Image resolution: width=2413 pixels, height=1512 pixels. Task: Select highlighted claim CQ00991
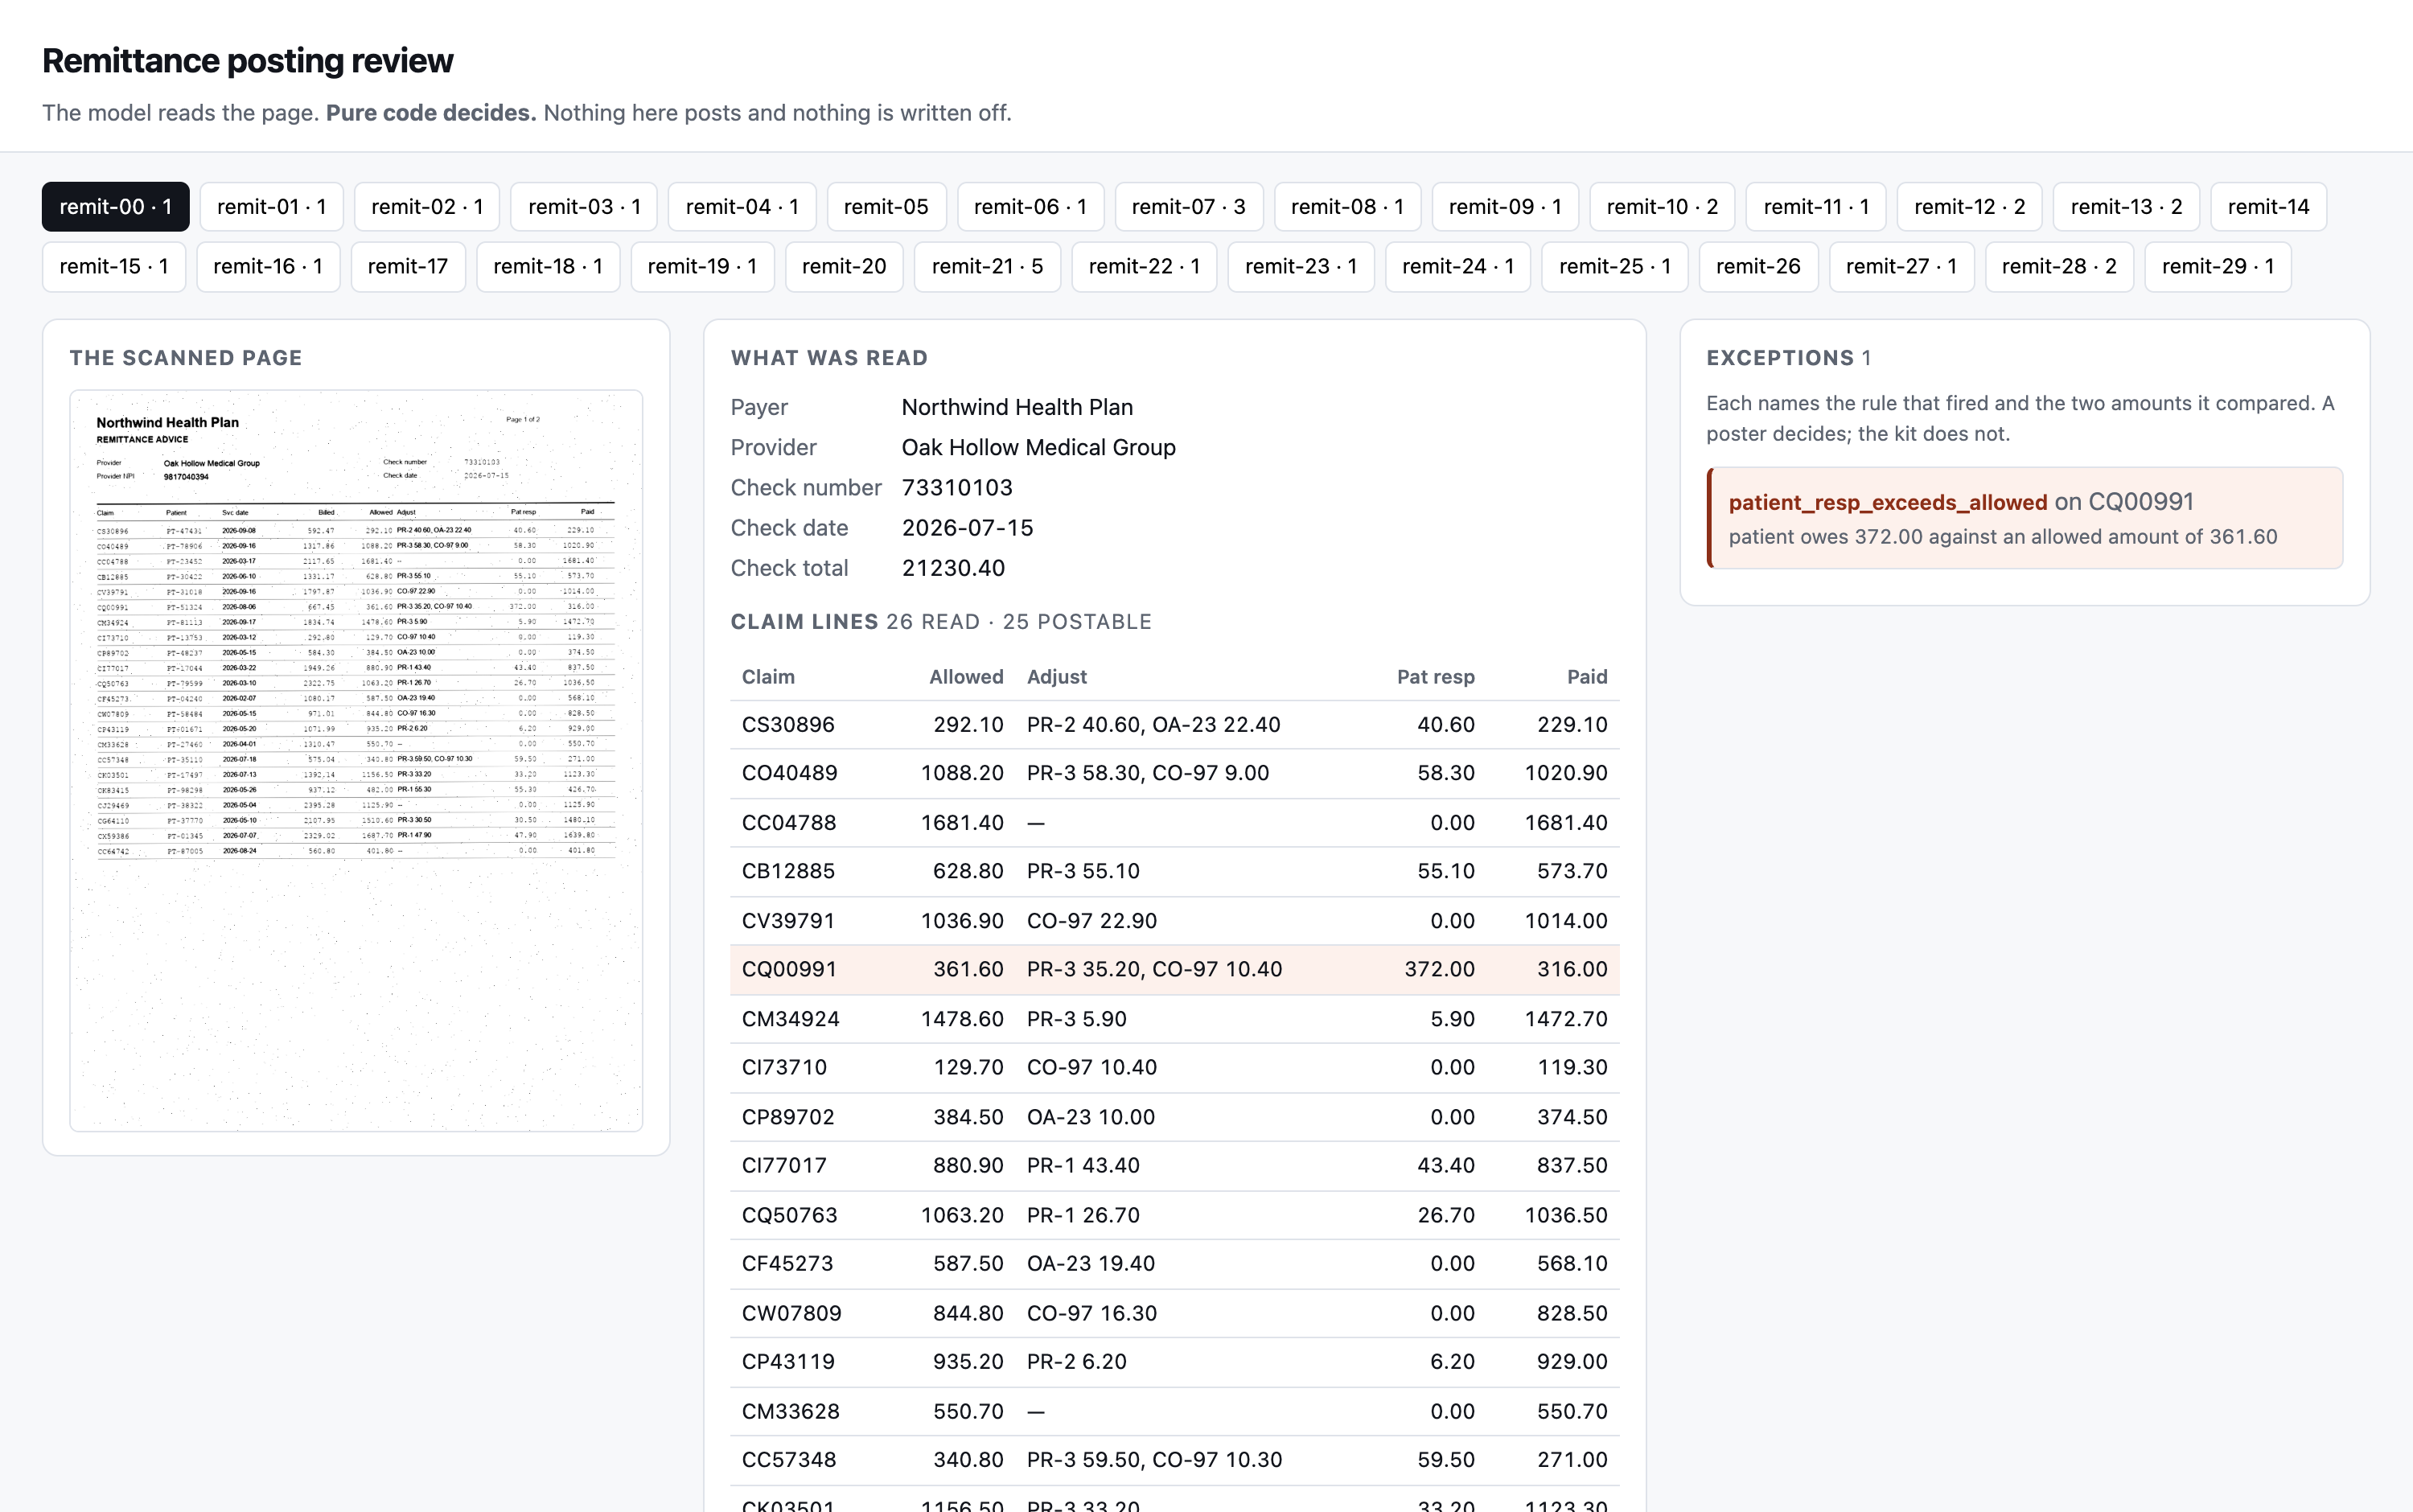coord(1174,970)
